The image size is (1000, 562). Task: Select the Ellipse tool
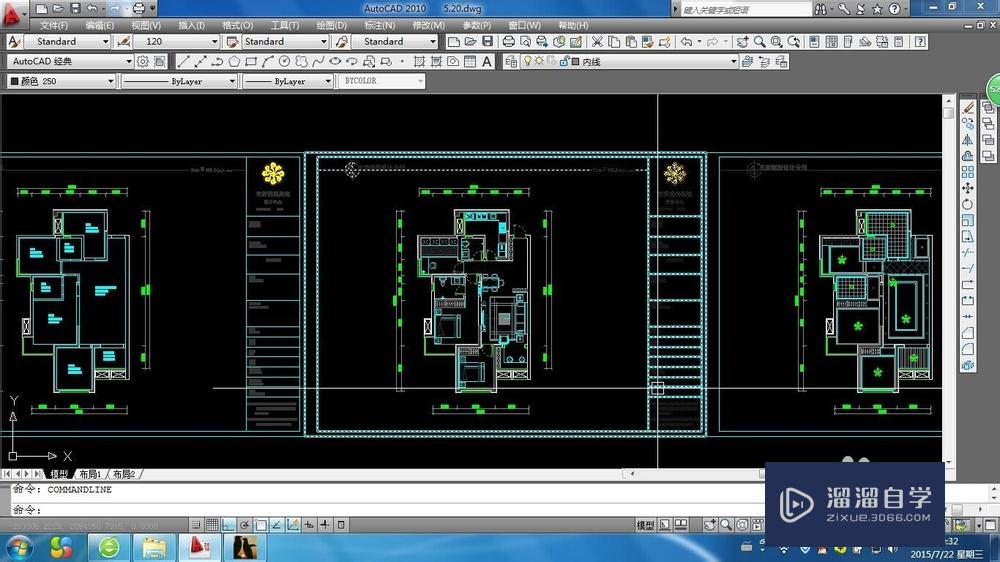335,61
